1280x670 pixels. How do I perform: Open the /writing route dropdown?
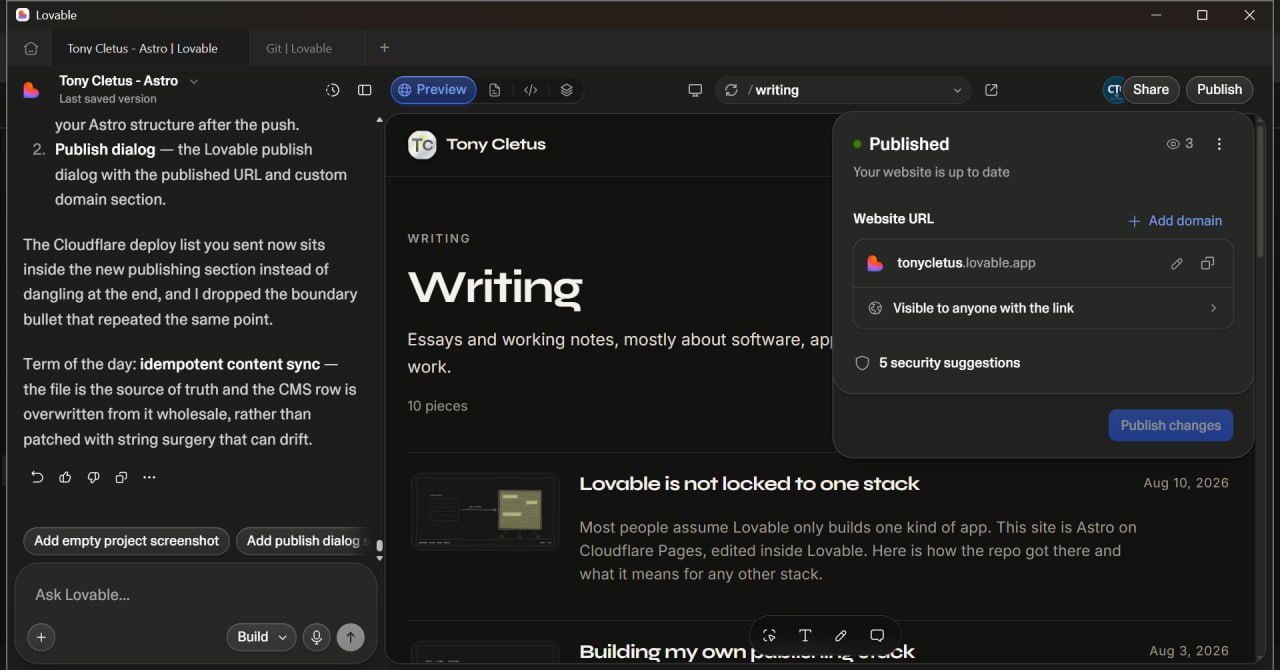click(957, 90)
